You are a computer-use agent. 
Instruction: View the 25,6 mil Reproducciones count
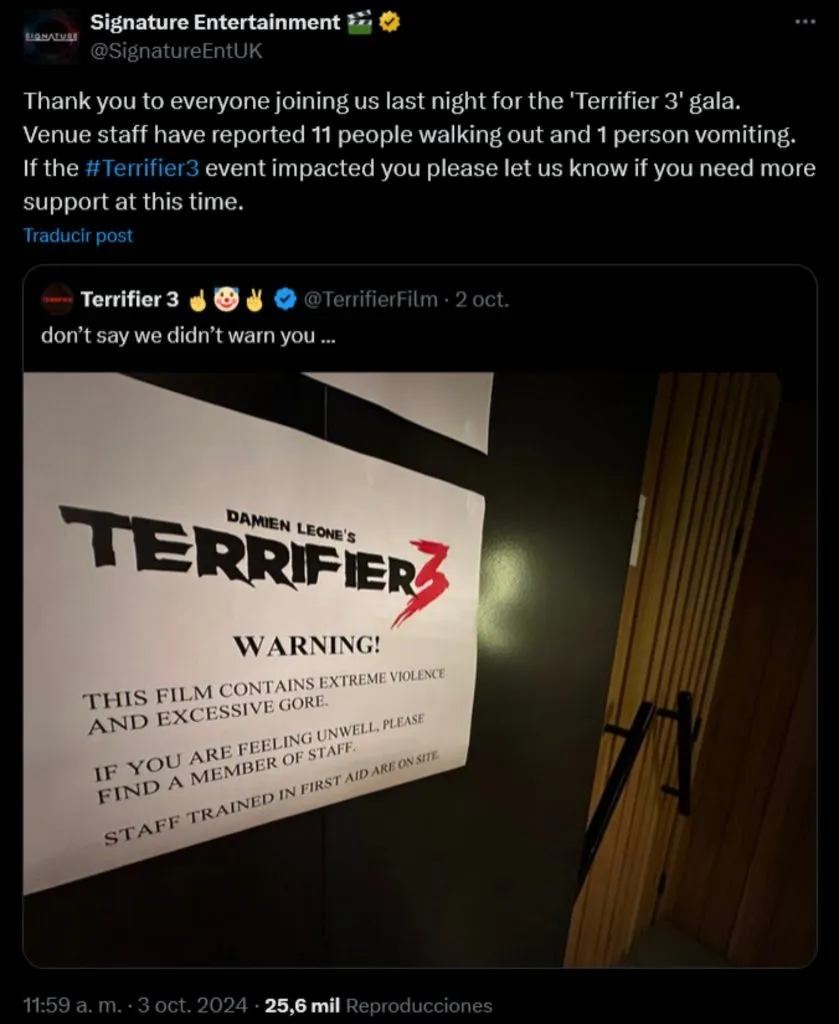(378, 1005)
